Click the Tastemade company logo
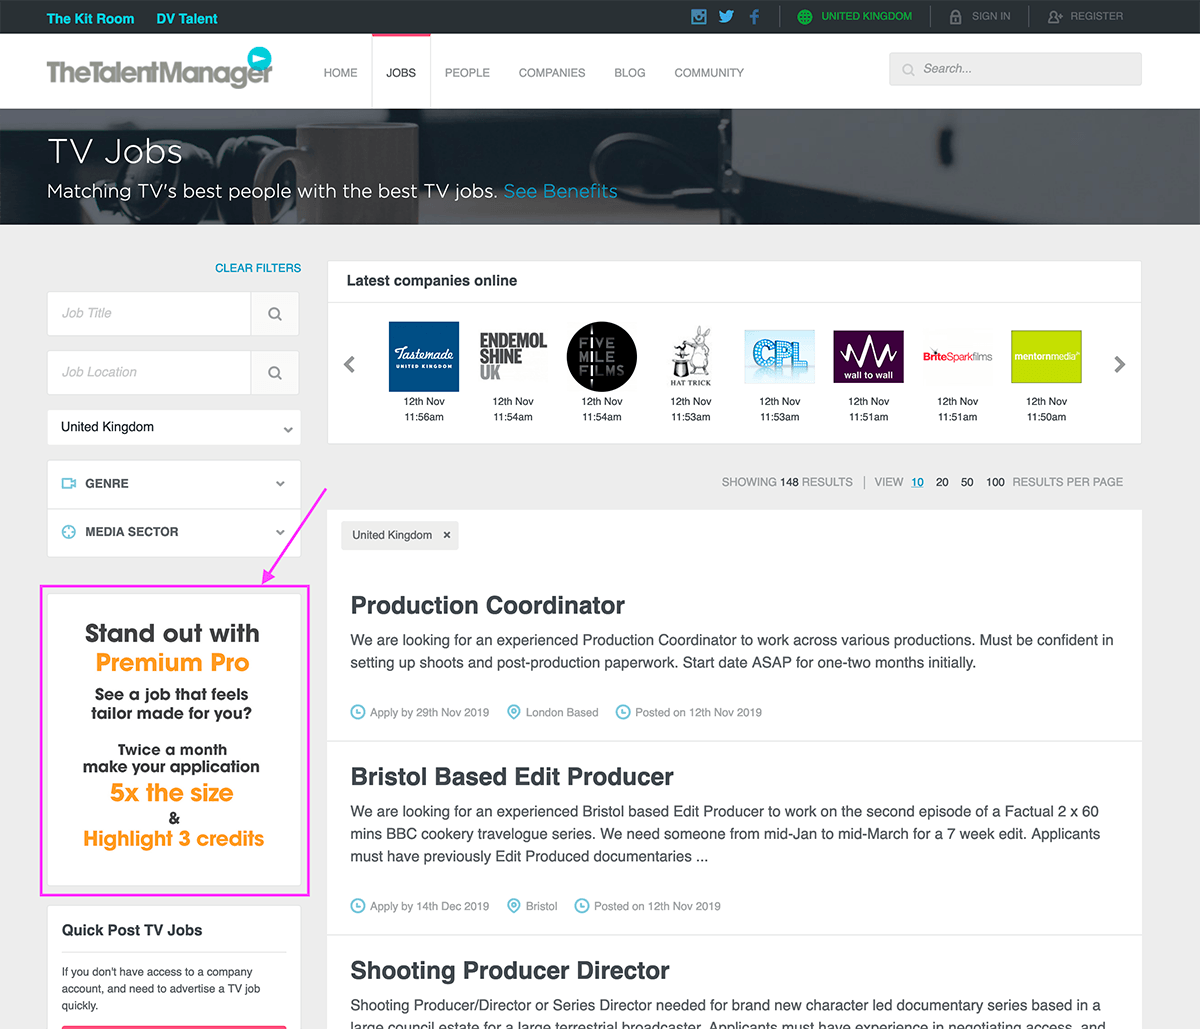The height and width of the screenshot is (1029, 1200). (x=424, y=357)
